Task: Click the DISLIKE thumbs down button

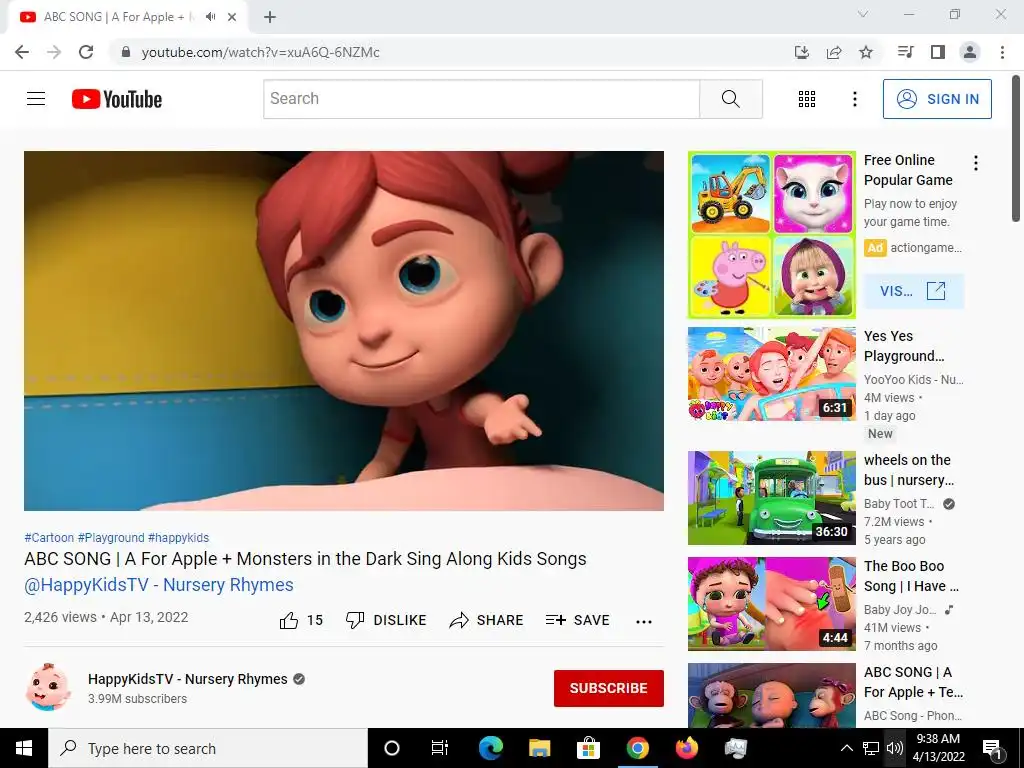Action: 386,620
